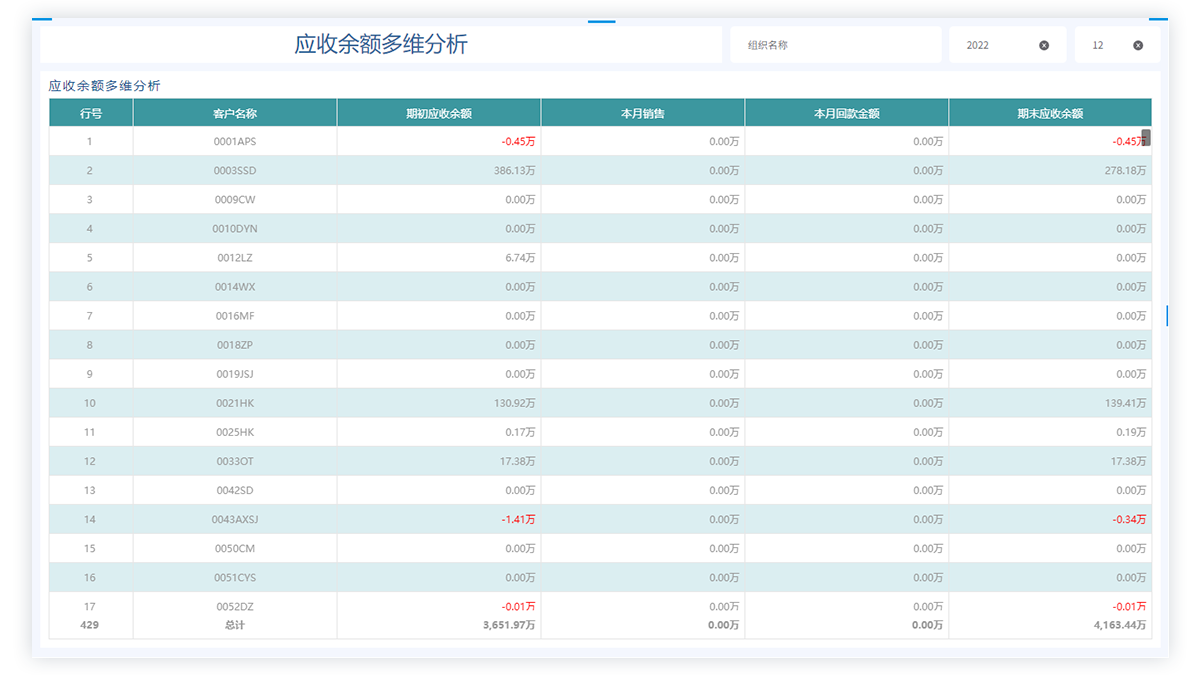Image resolution: width=1200 pixels, height=675 pixels.
Task: Click the 本月销售 column header
Action: click(643, 113)
